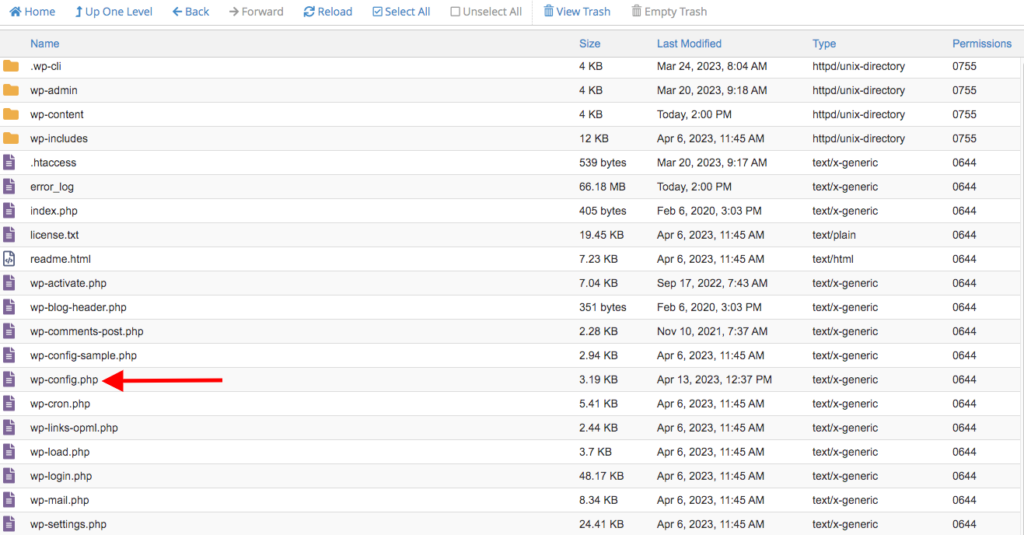Image resolution: width=1024 pixels, height=535 pixels.
Task: Sort files by Name column header
Action: (45, 44)
